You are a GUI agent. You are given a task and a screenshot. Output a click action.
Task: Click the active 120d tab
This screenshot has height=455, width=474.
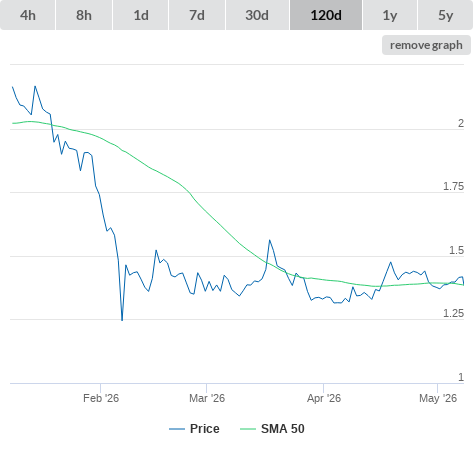click(x=326, y=15)
